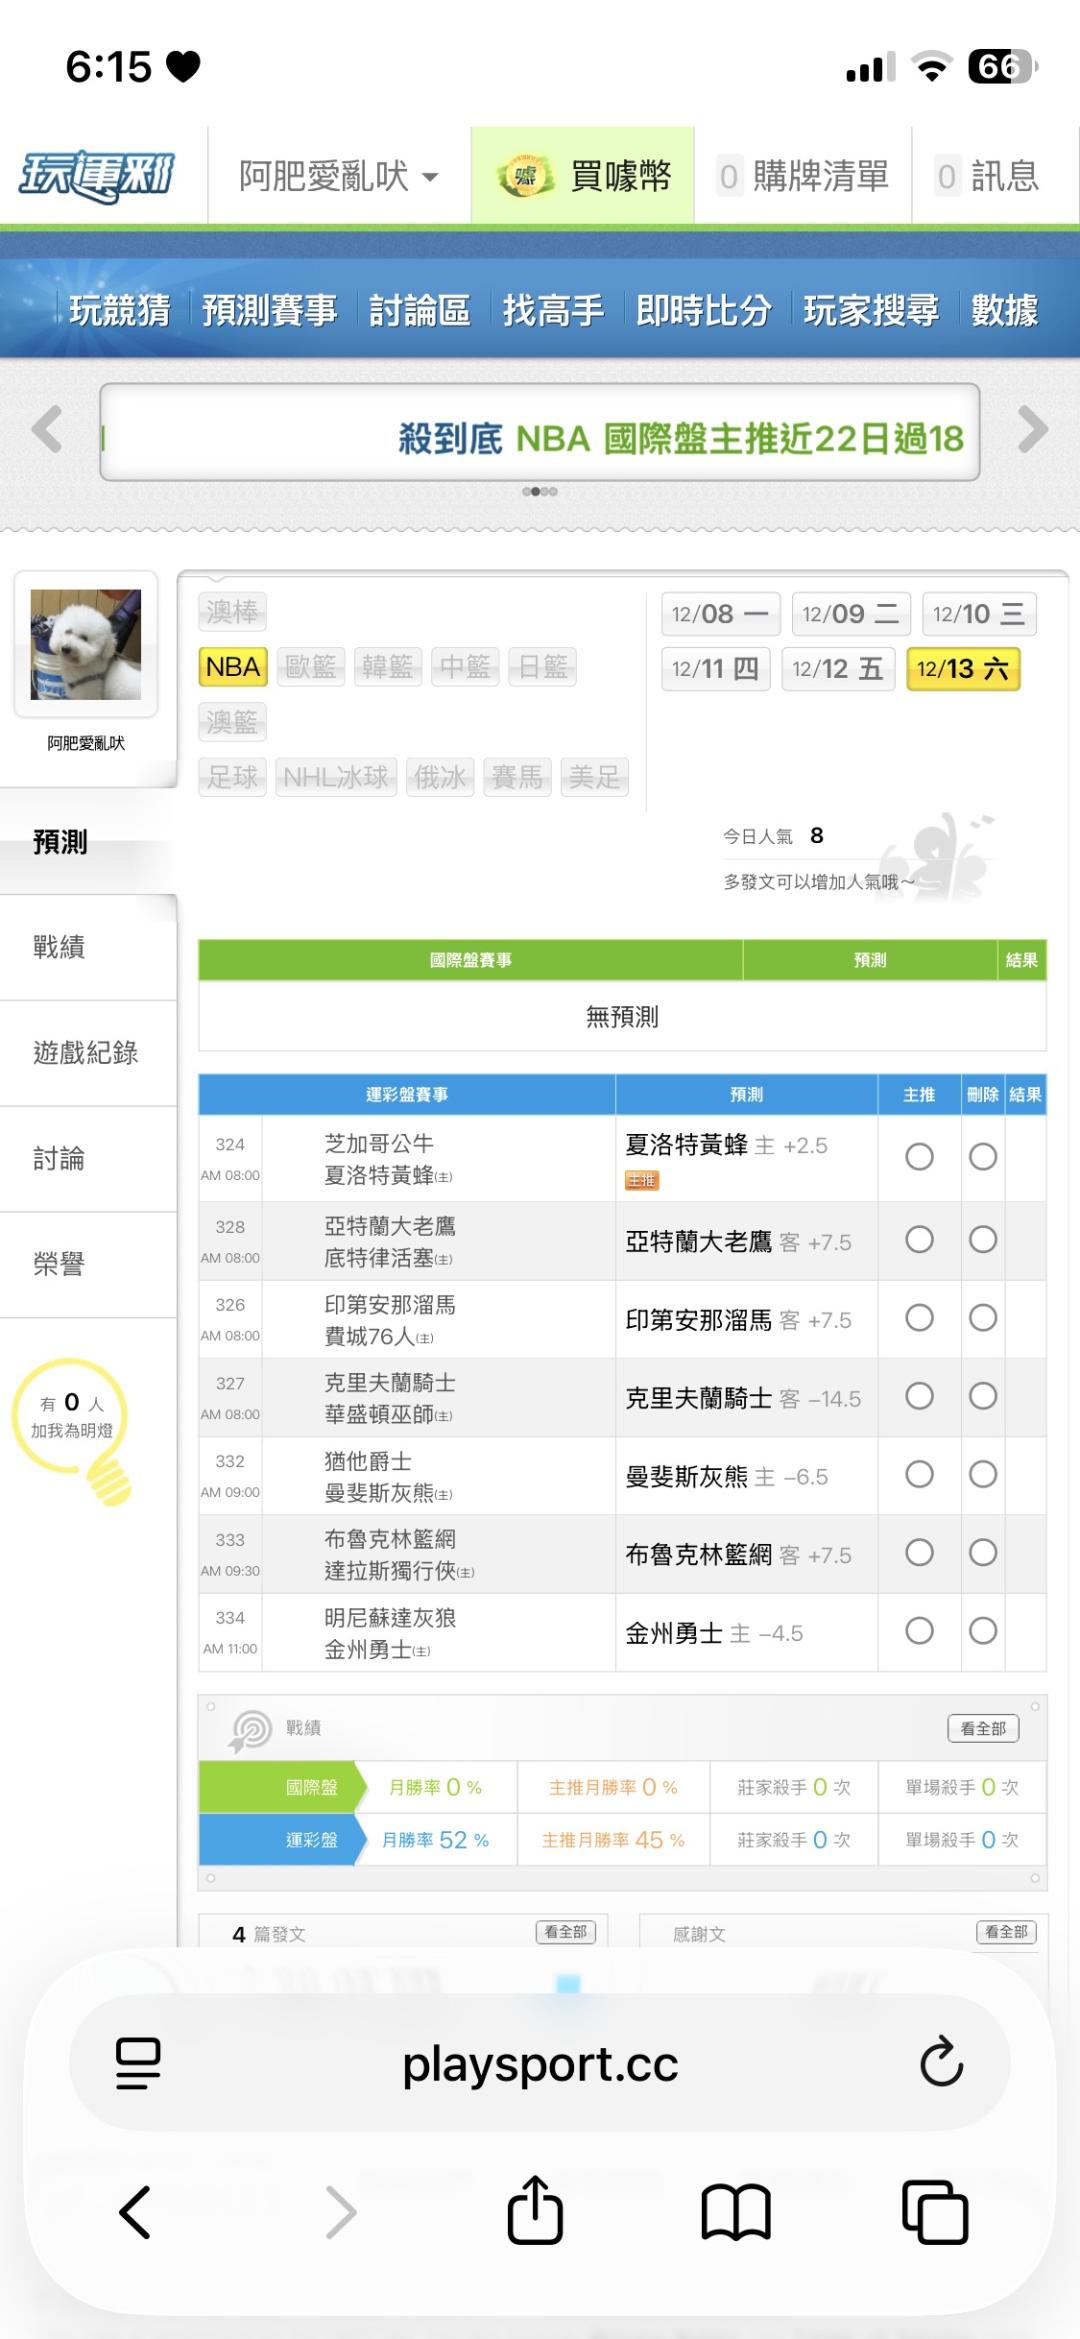1080x2339 pixels.
Task: Open the 即時比分 nav menu
Action: (704, 311)
